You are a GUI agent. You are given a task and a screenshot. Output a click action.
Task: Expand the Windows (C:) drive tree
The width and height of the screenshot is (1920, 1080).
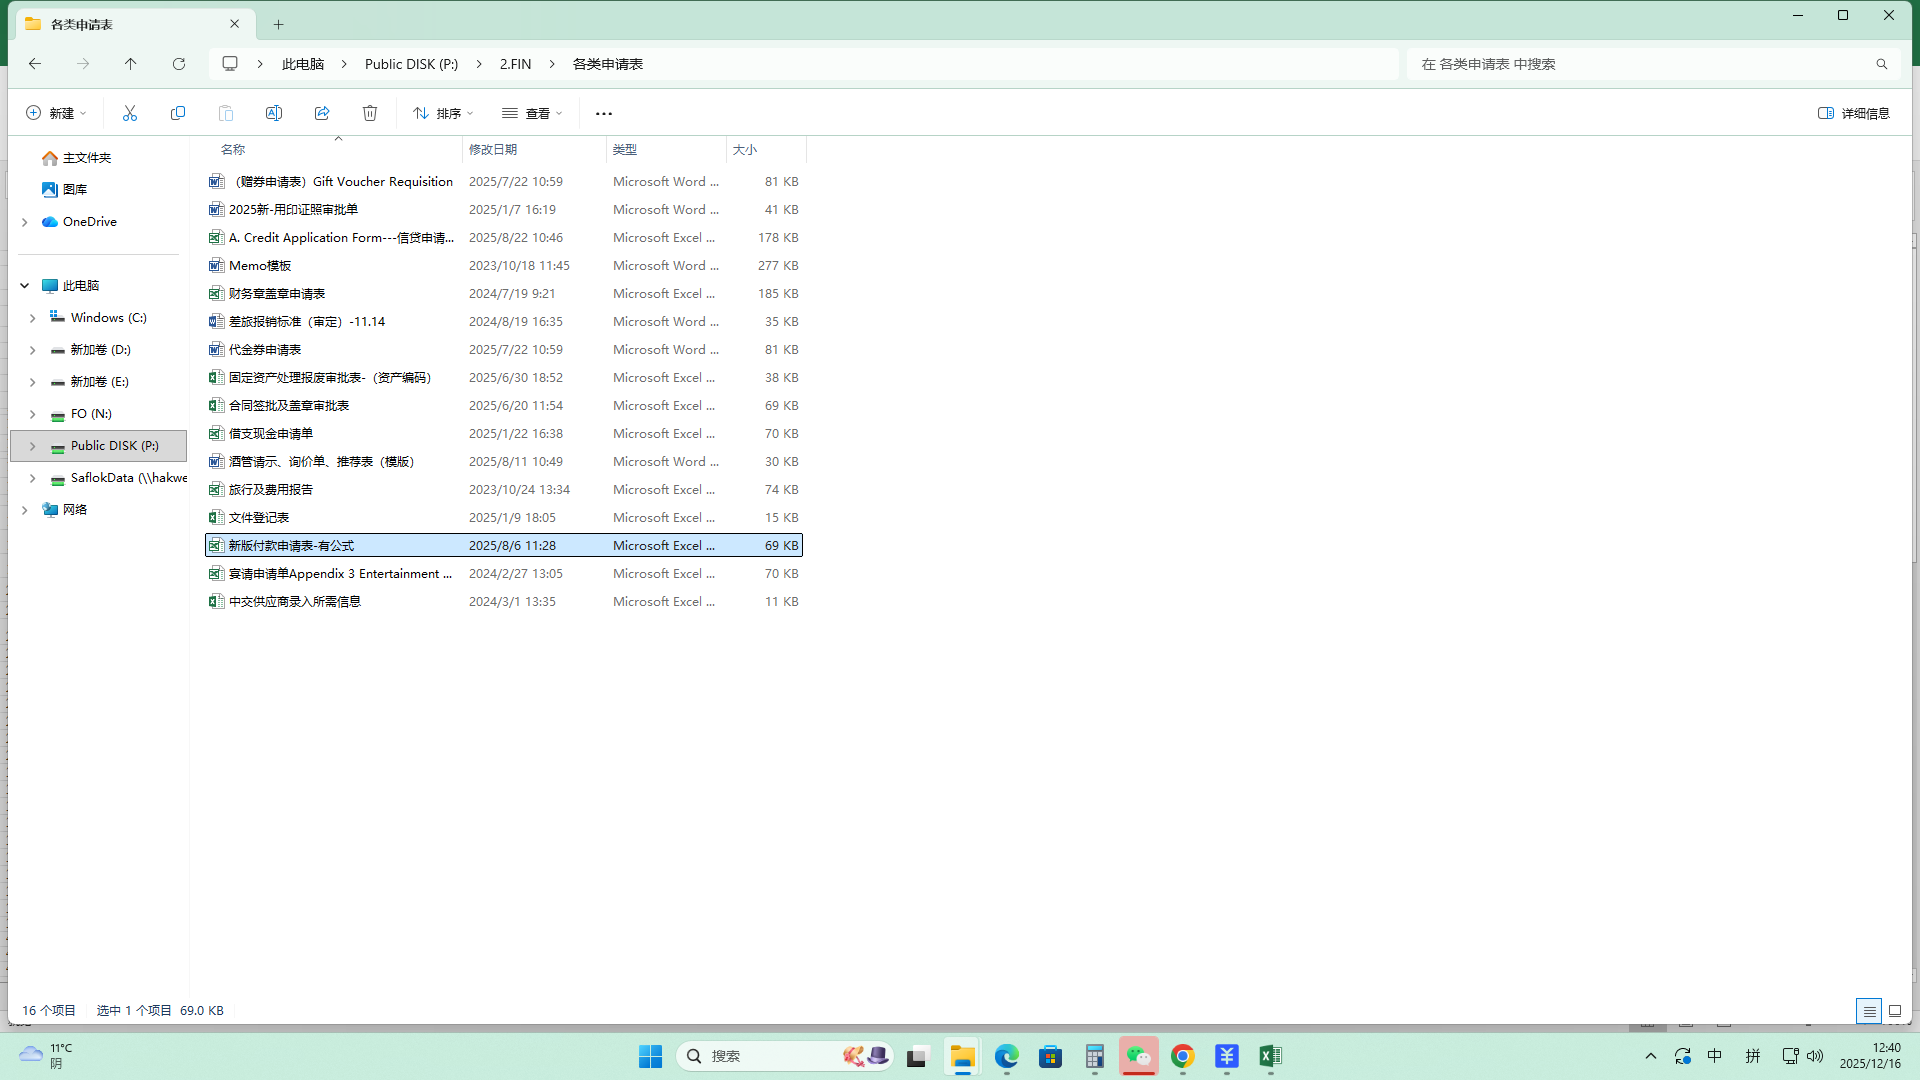(x=33, y=318)
